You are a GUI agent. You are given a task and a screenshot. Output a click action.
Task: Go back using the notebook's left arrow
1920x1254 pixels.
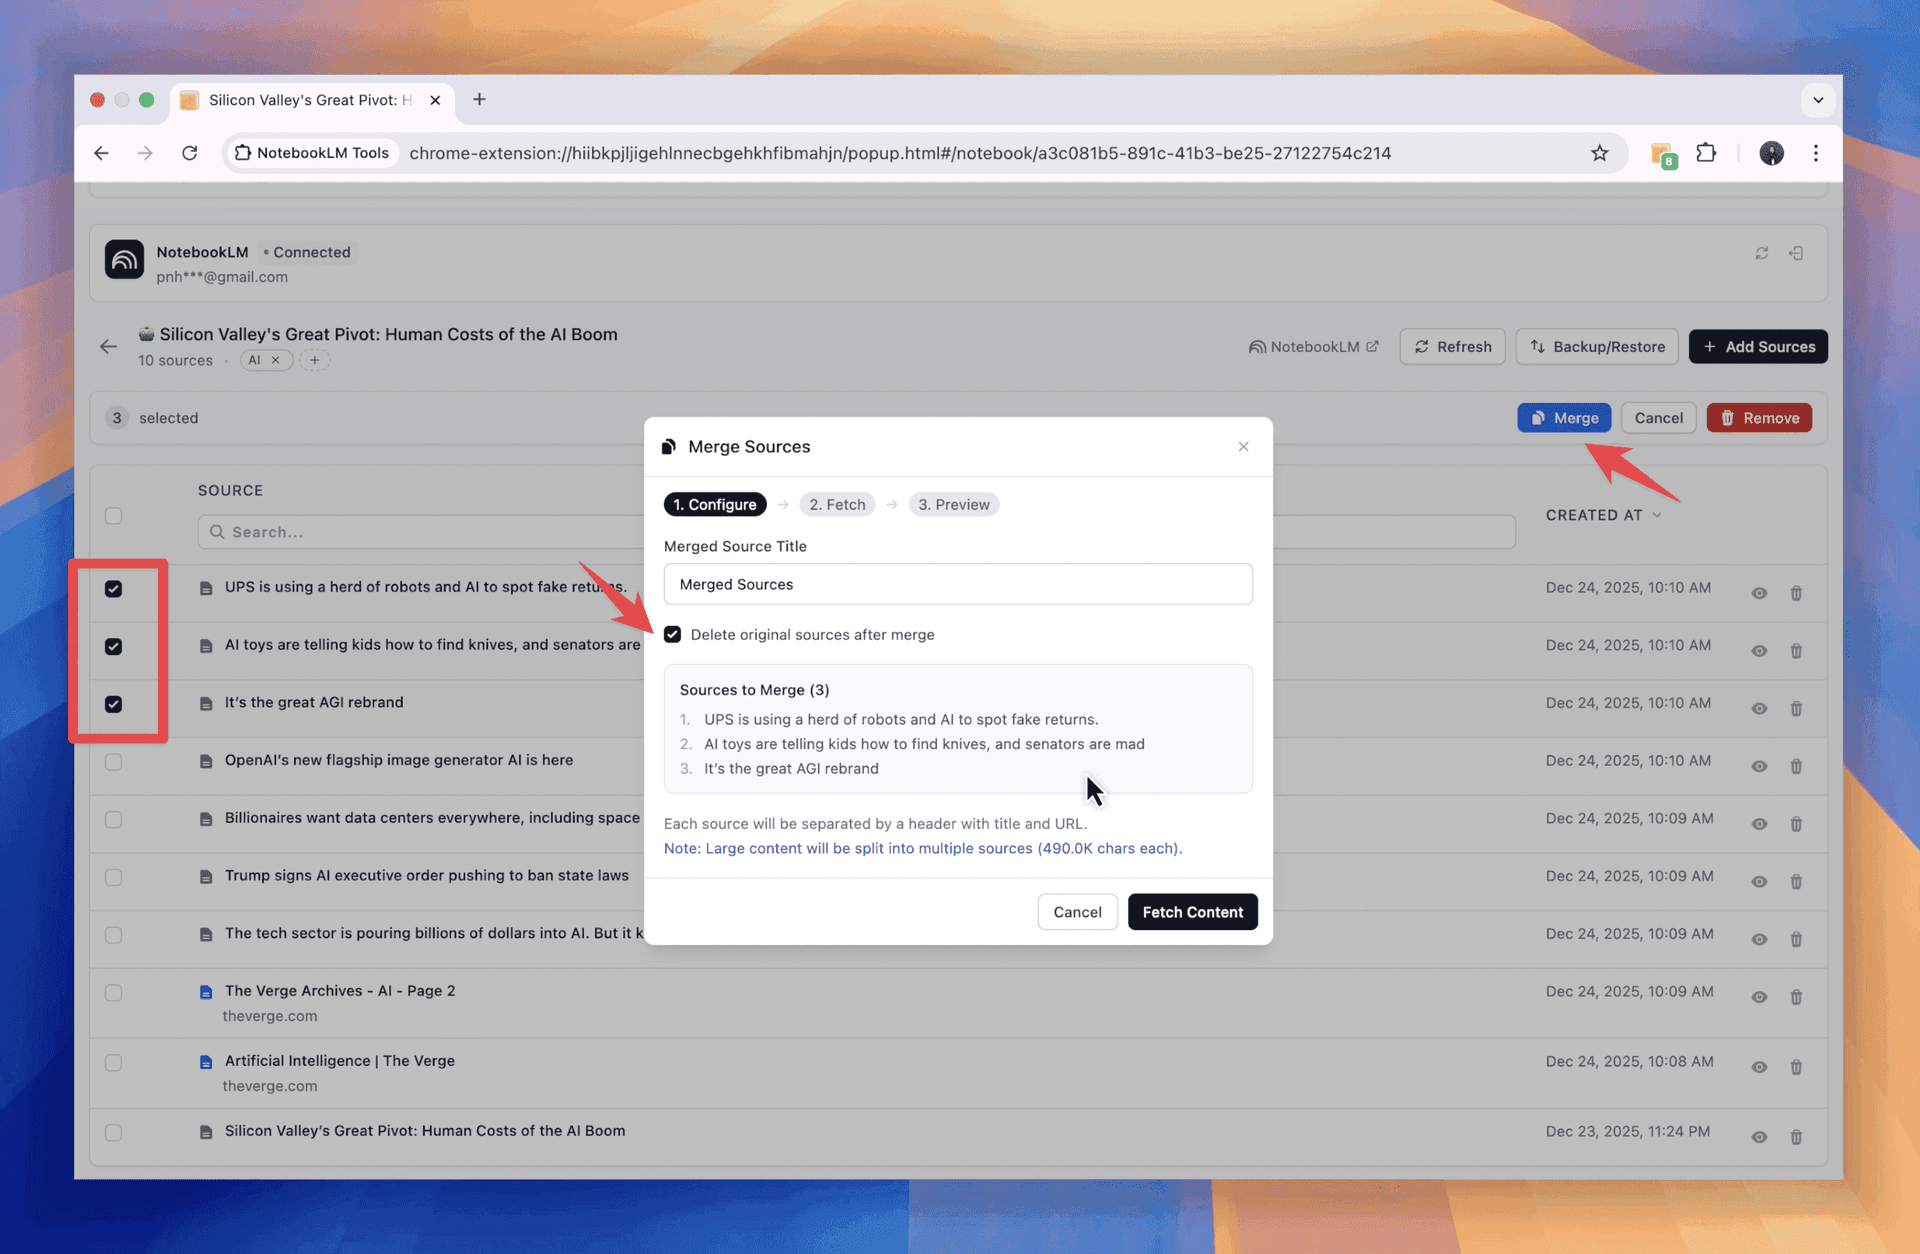pos(108,347)
